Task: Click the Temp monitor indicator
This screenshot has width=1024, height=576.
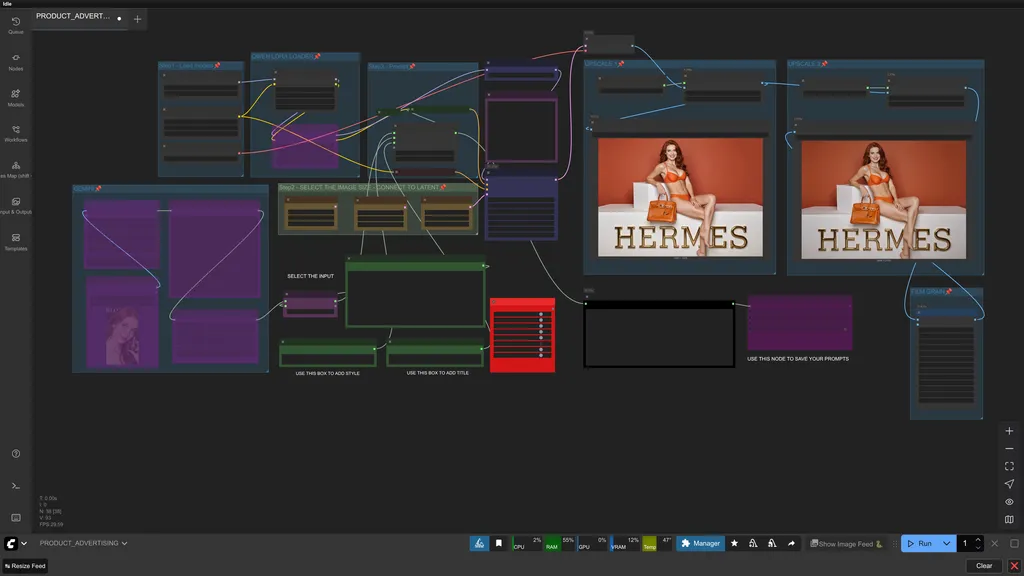Action: 657,543
